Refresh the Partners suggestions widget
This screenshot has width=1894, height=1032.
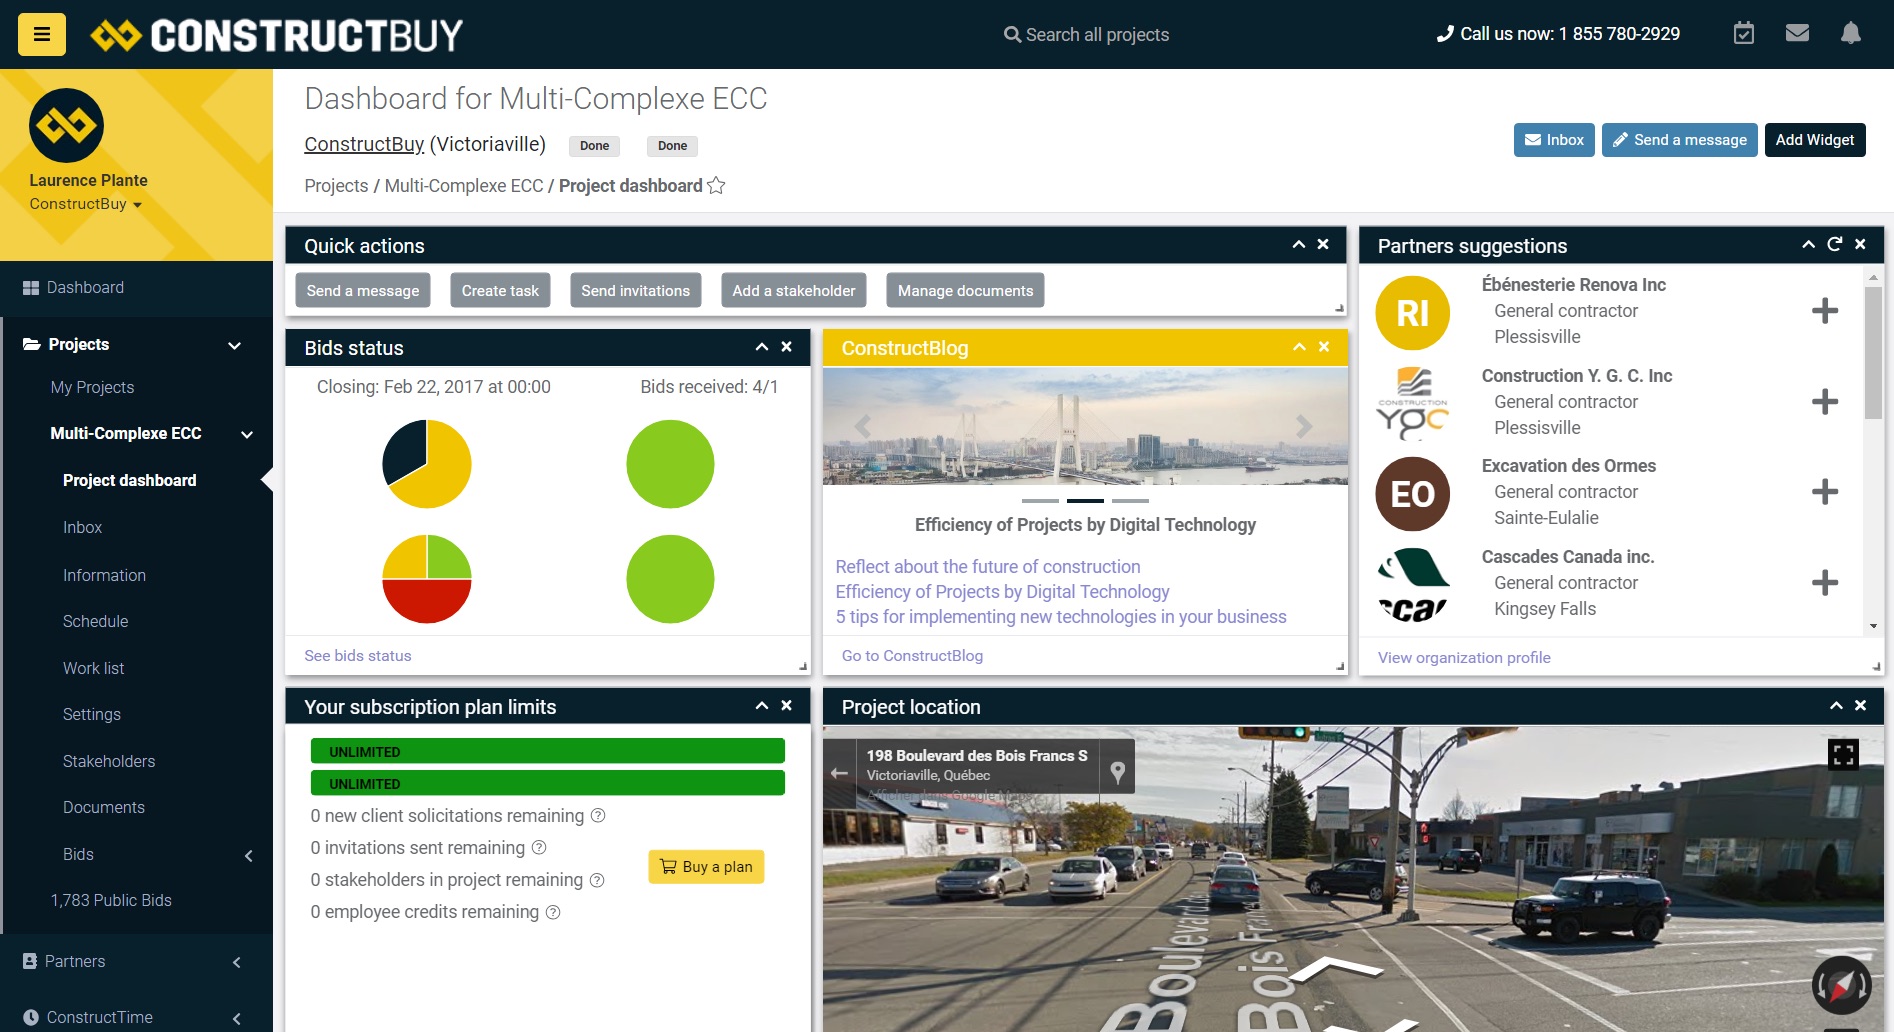pos(1834,245)
